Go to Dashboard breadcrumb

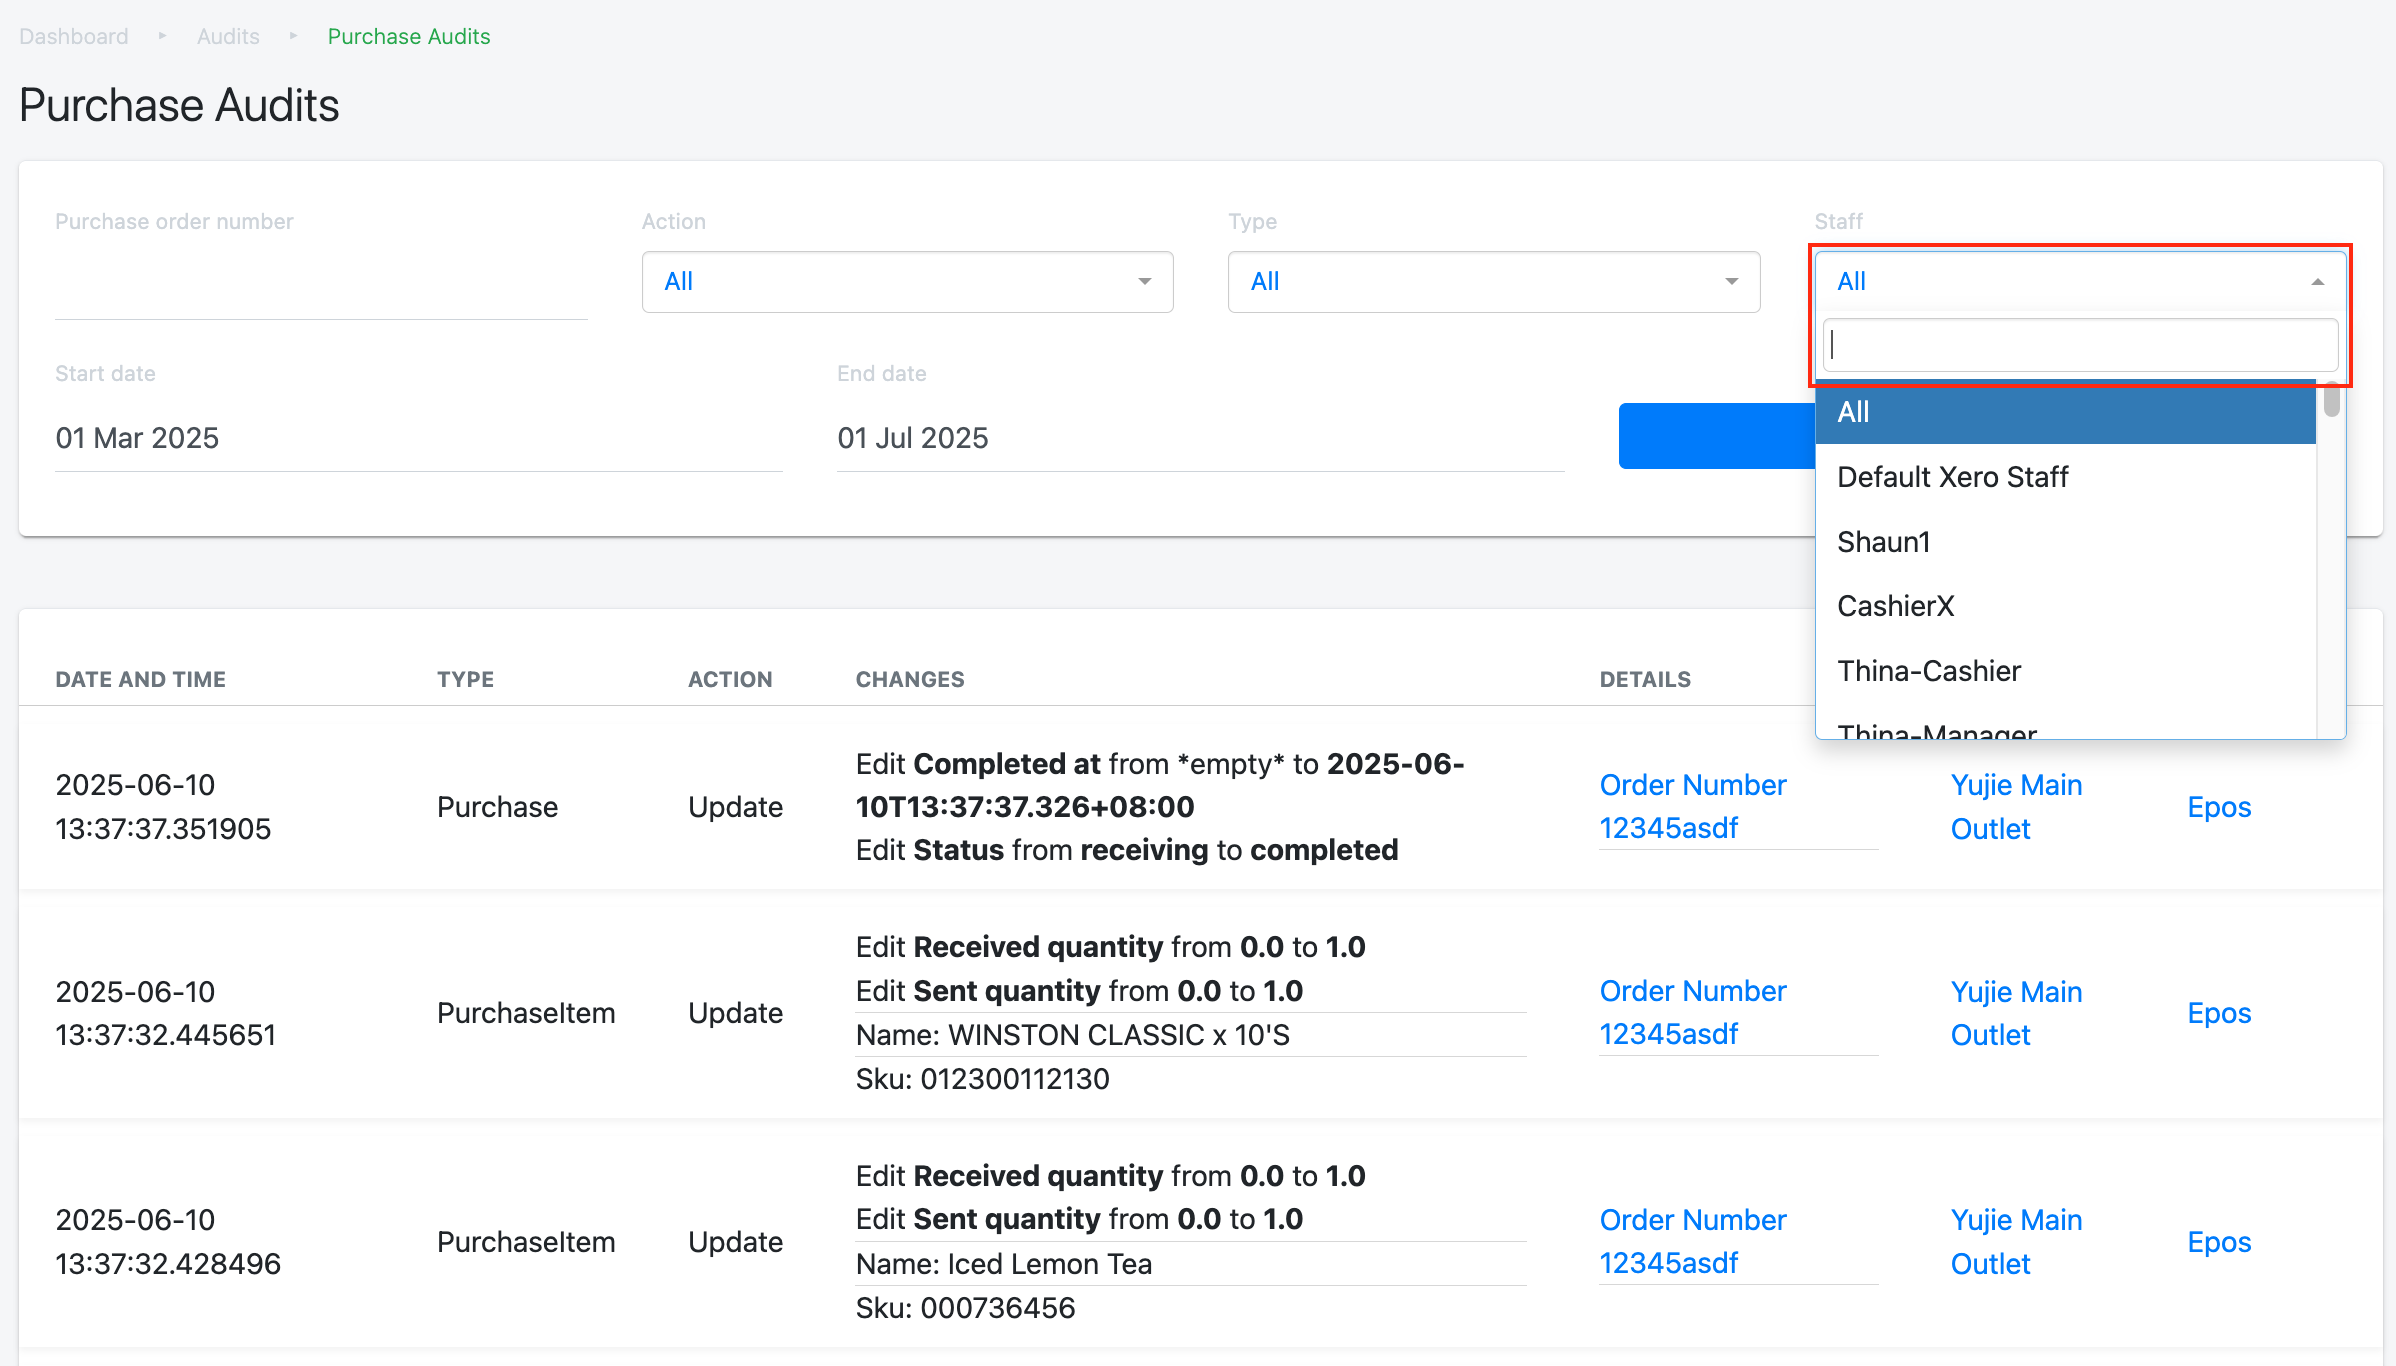[74, 37]
